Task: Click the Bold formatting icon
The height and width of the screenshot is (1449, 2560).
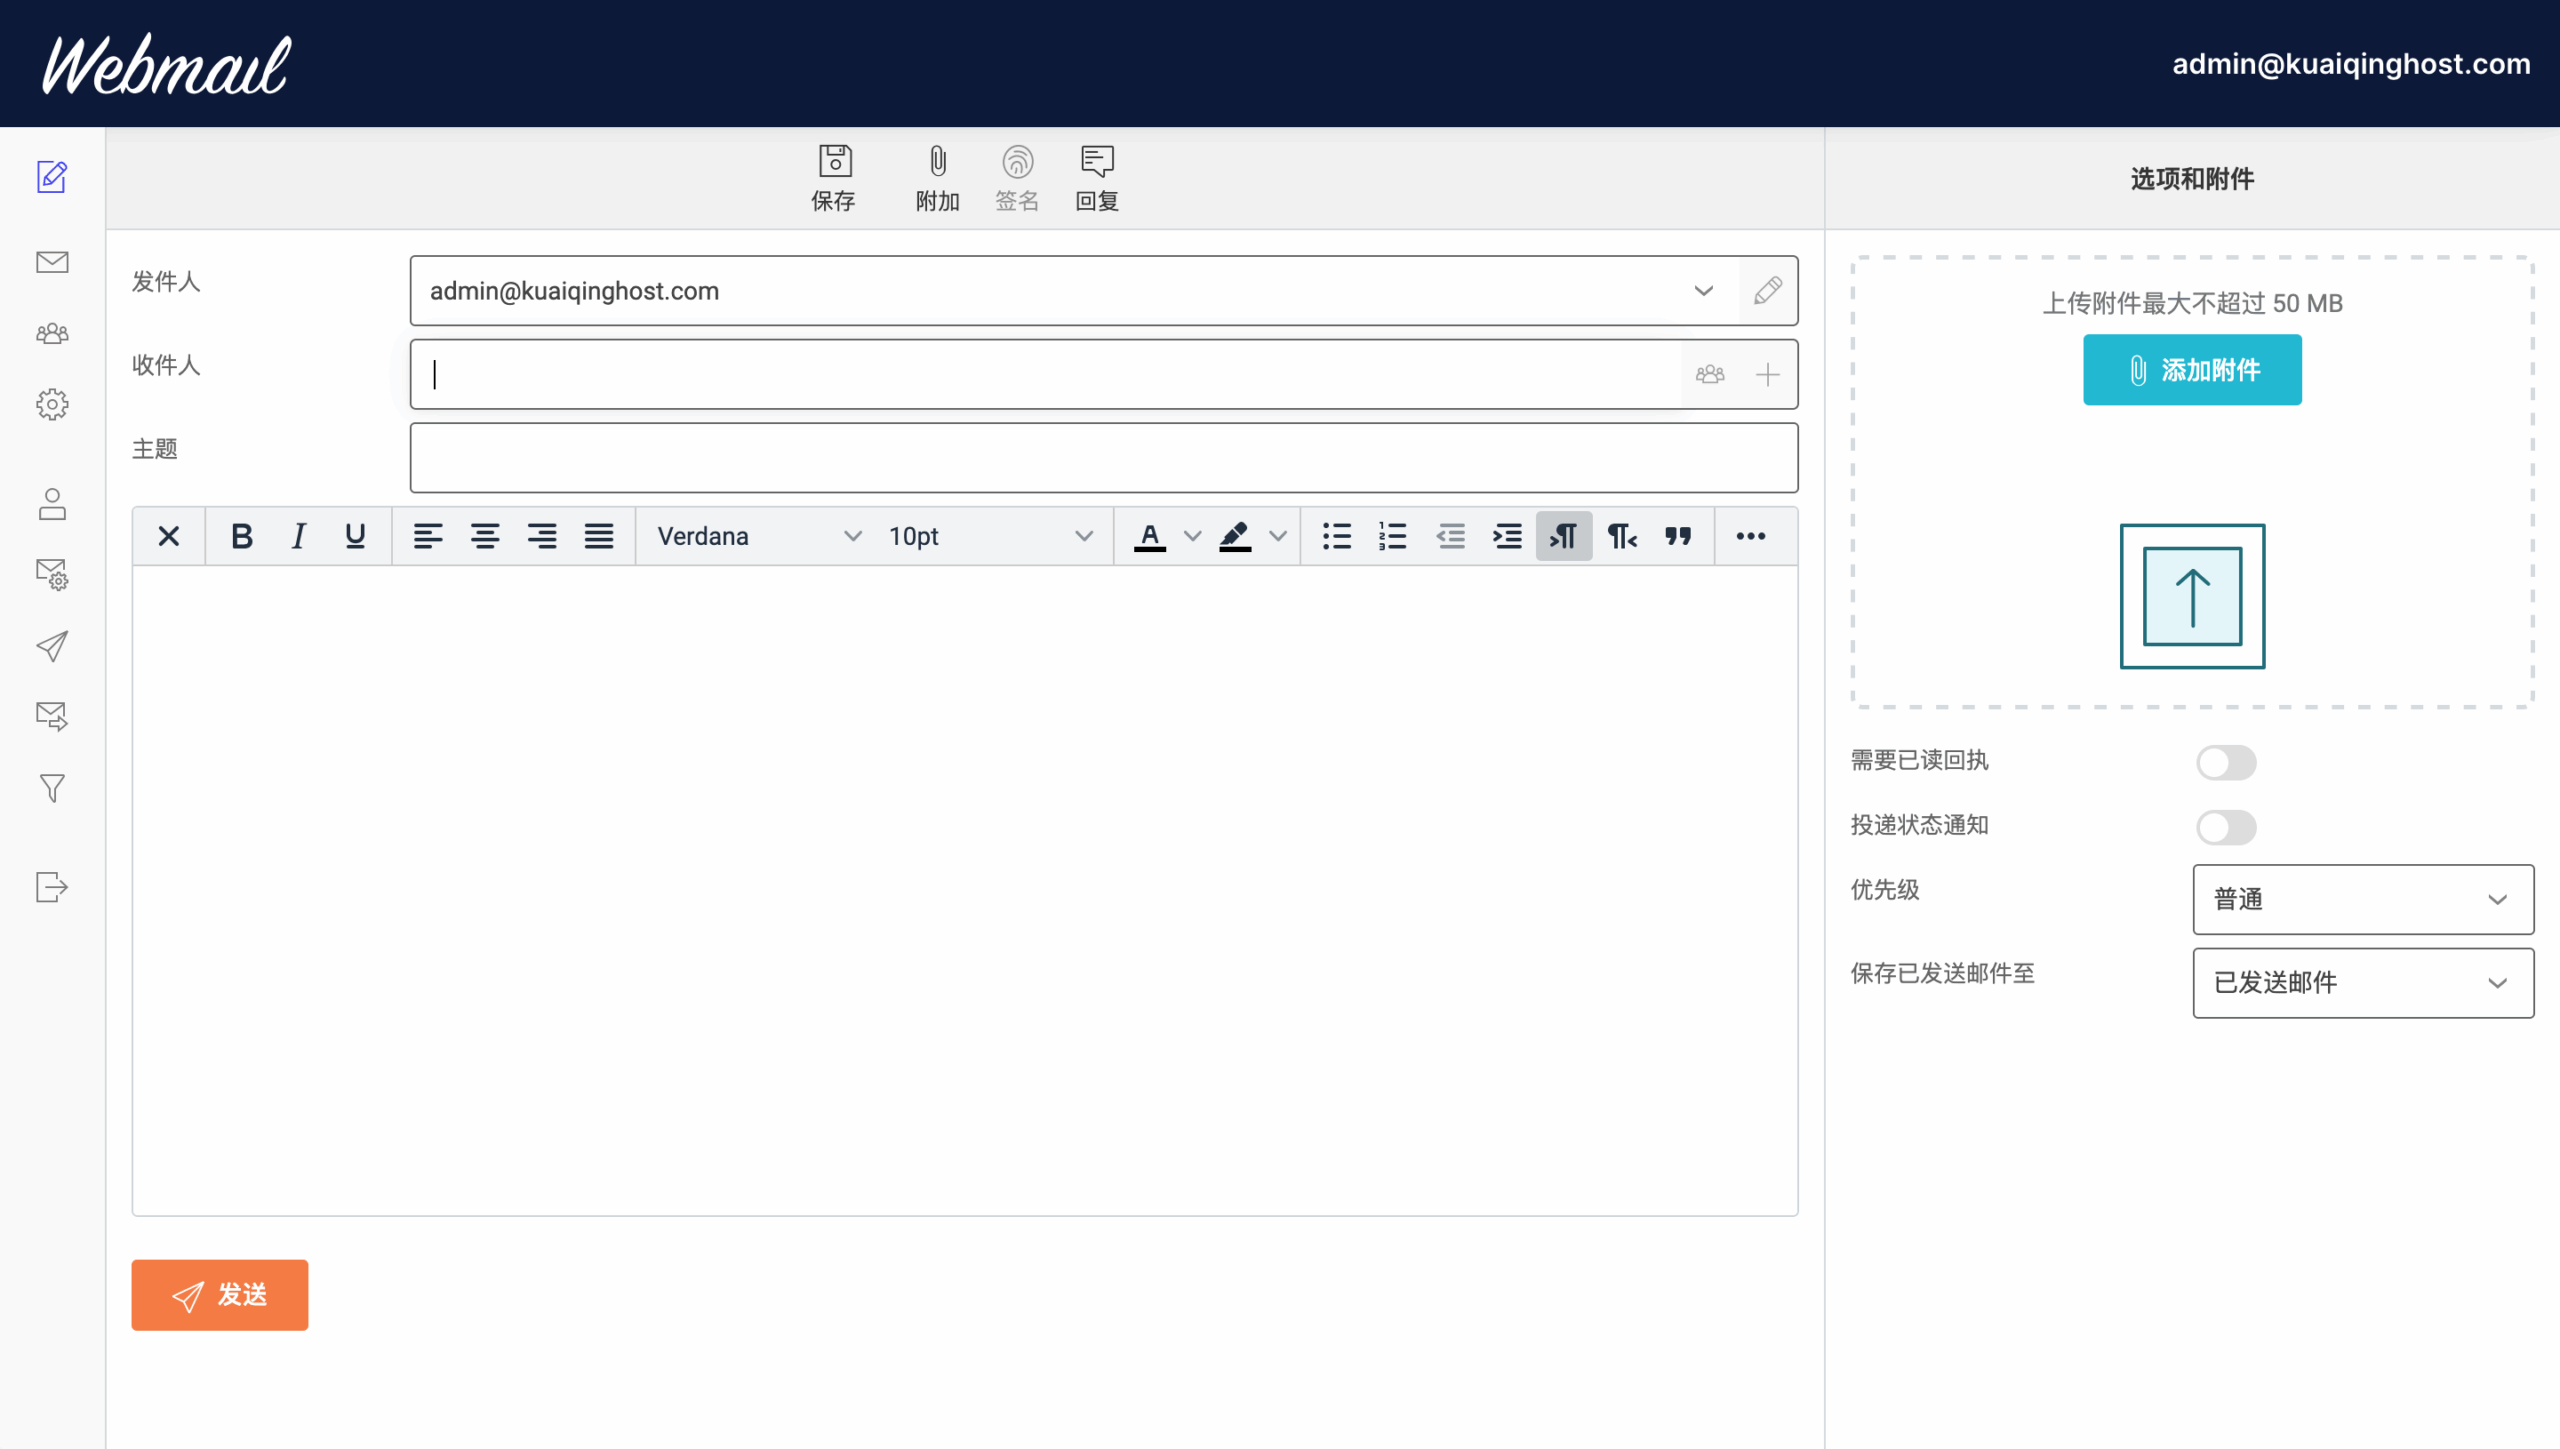Action: (x=241, y=536)
